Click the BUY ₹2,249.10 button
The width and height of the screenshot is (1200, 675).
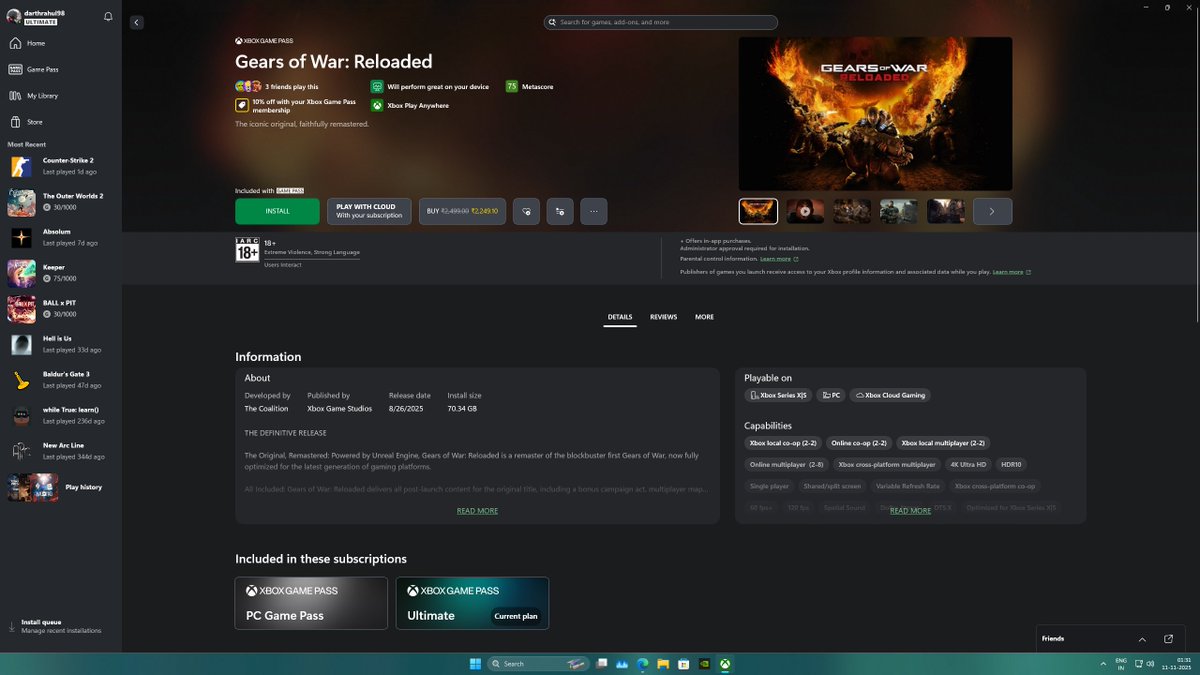(x=462, y=211)
